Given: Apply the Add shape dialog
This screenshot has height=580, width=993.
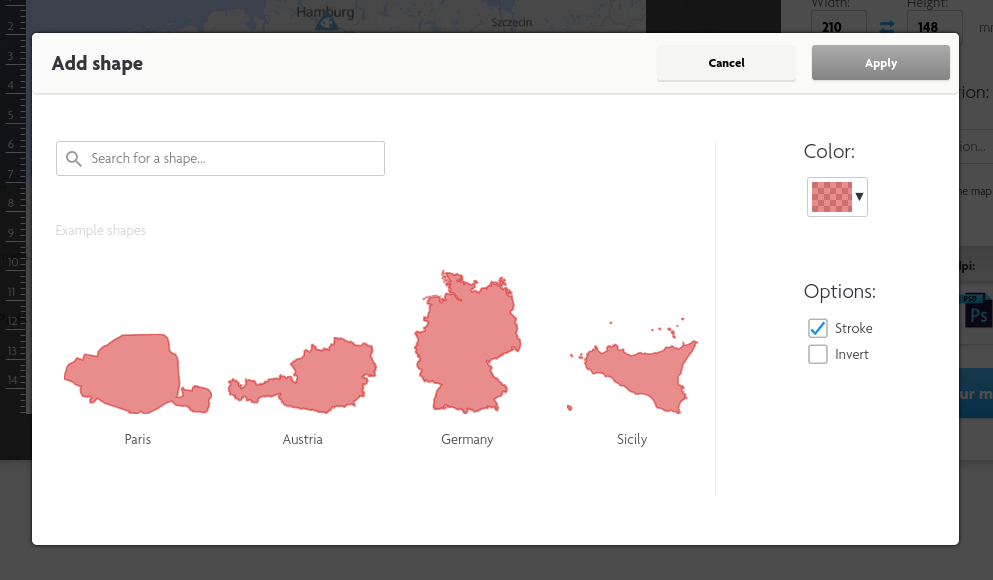Looking at the screenshot, I should [x=880, y=62].
